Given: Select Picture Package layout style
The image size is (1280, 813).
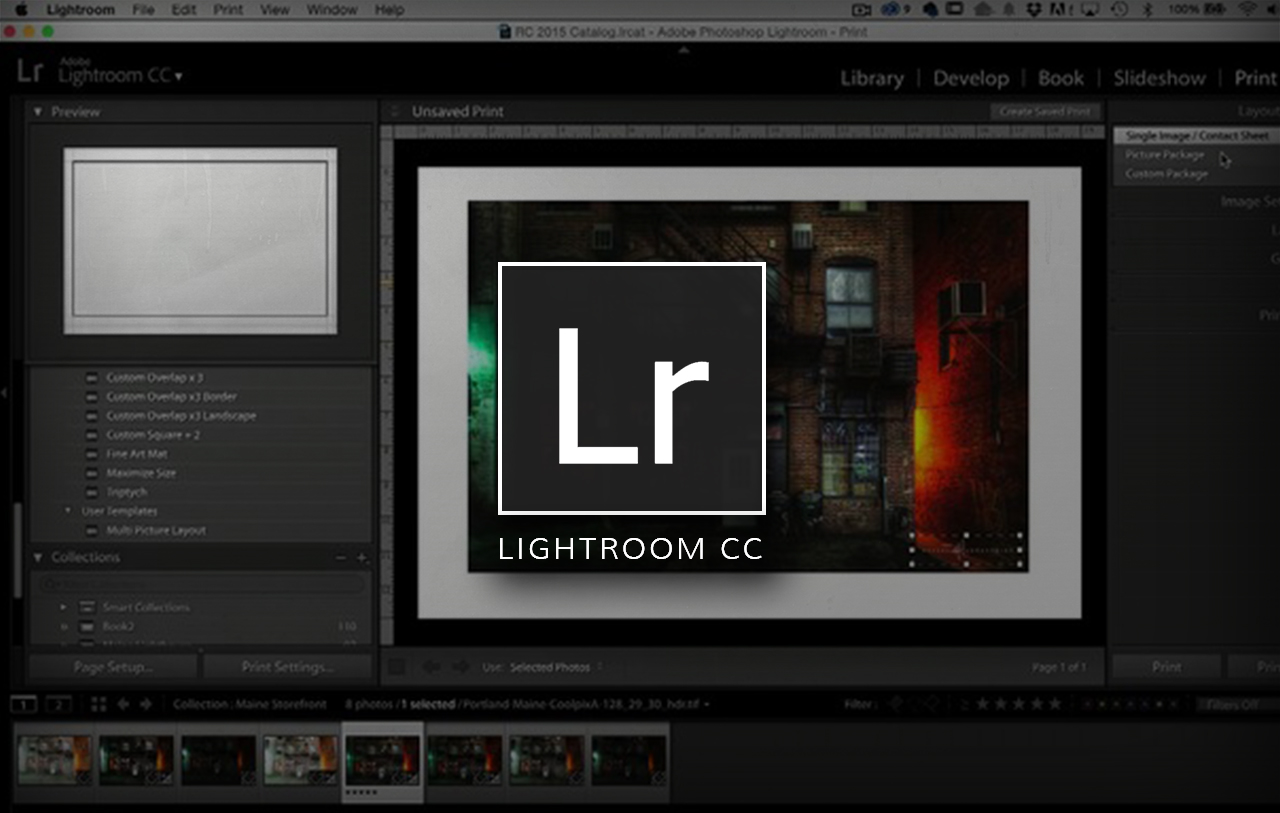Looking at the screenshot, I should click(x=1165, y=155).
